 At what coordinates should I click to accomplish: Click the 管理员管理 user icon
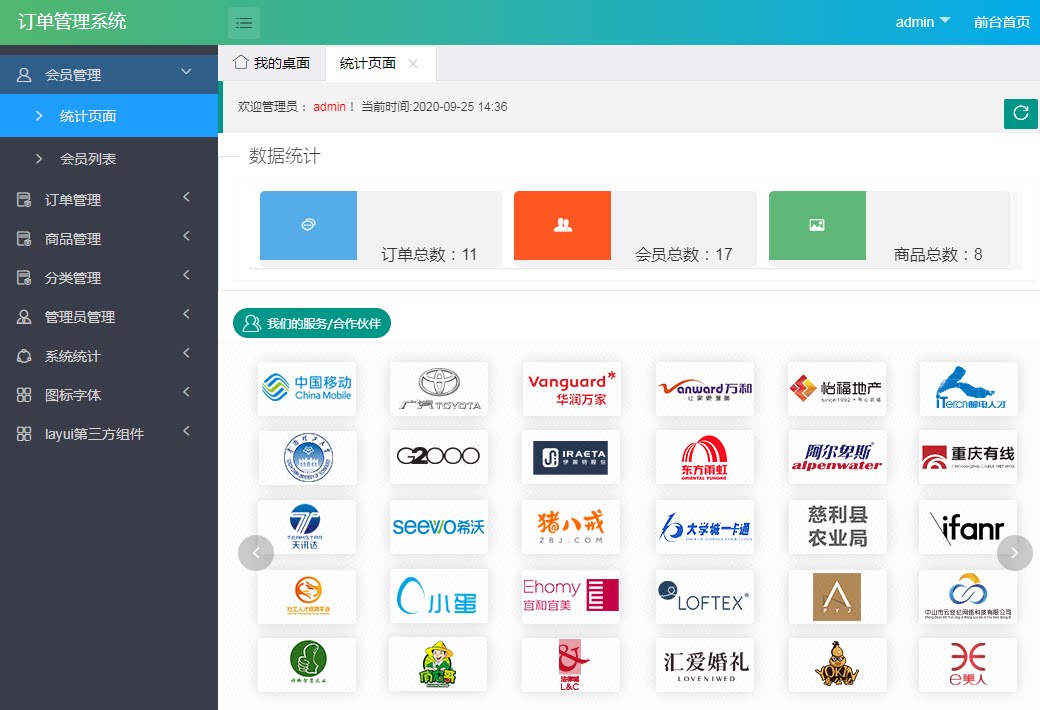[x=24, y=317]
